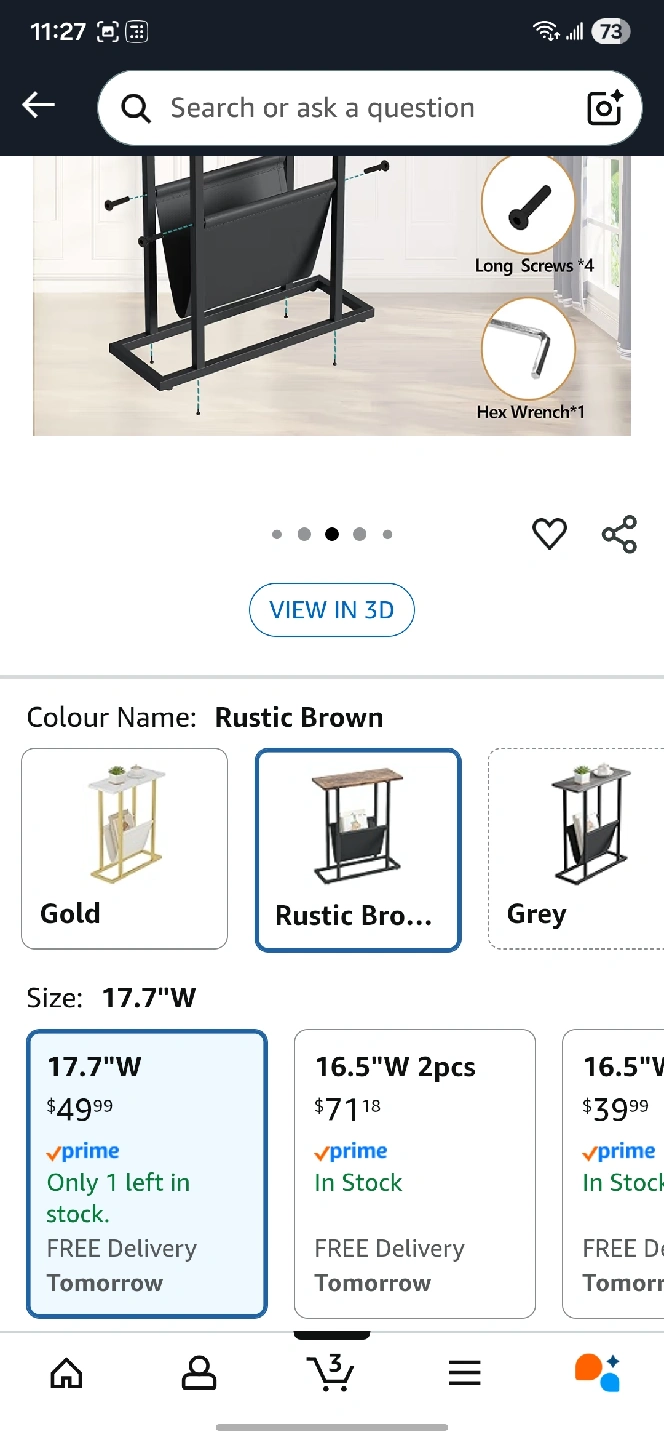Go to Home tab icon
This screenshot has width=664, height=1440.
pos(66,1373)
